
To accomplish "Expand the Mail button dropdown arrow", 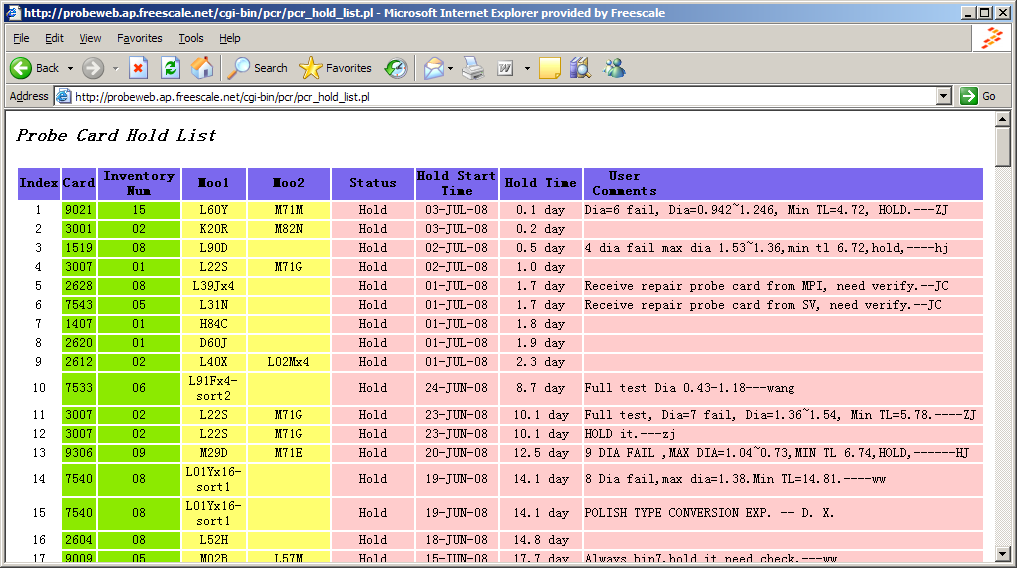I will pos(451,68).
